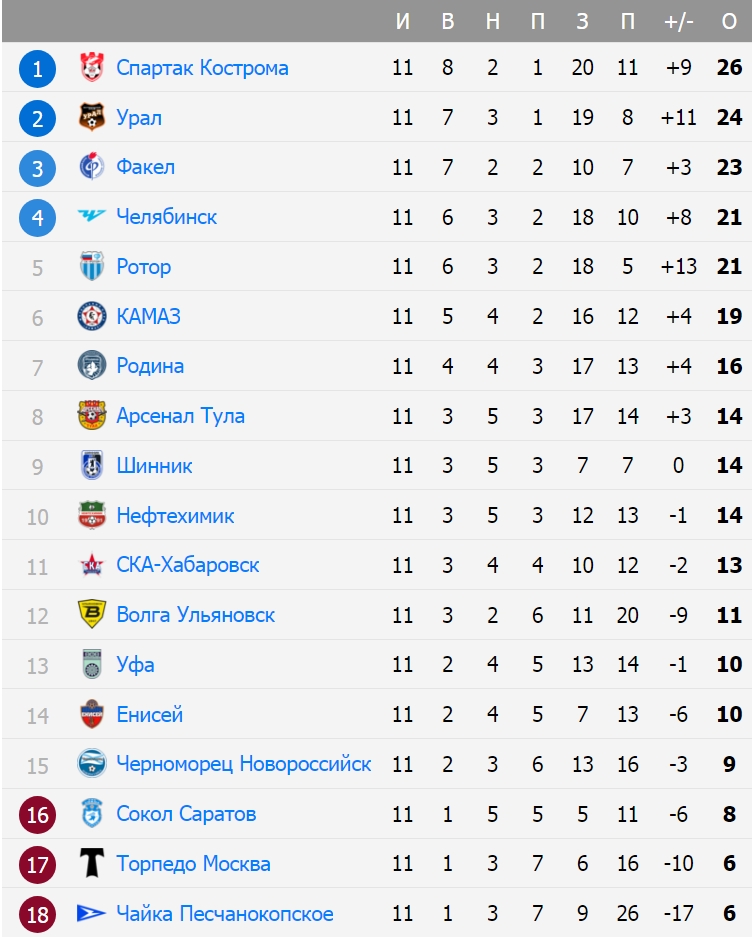Click the Чайка Песчанокопское pennant icon

pyautogui.click(x=91, y=914)
